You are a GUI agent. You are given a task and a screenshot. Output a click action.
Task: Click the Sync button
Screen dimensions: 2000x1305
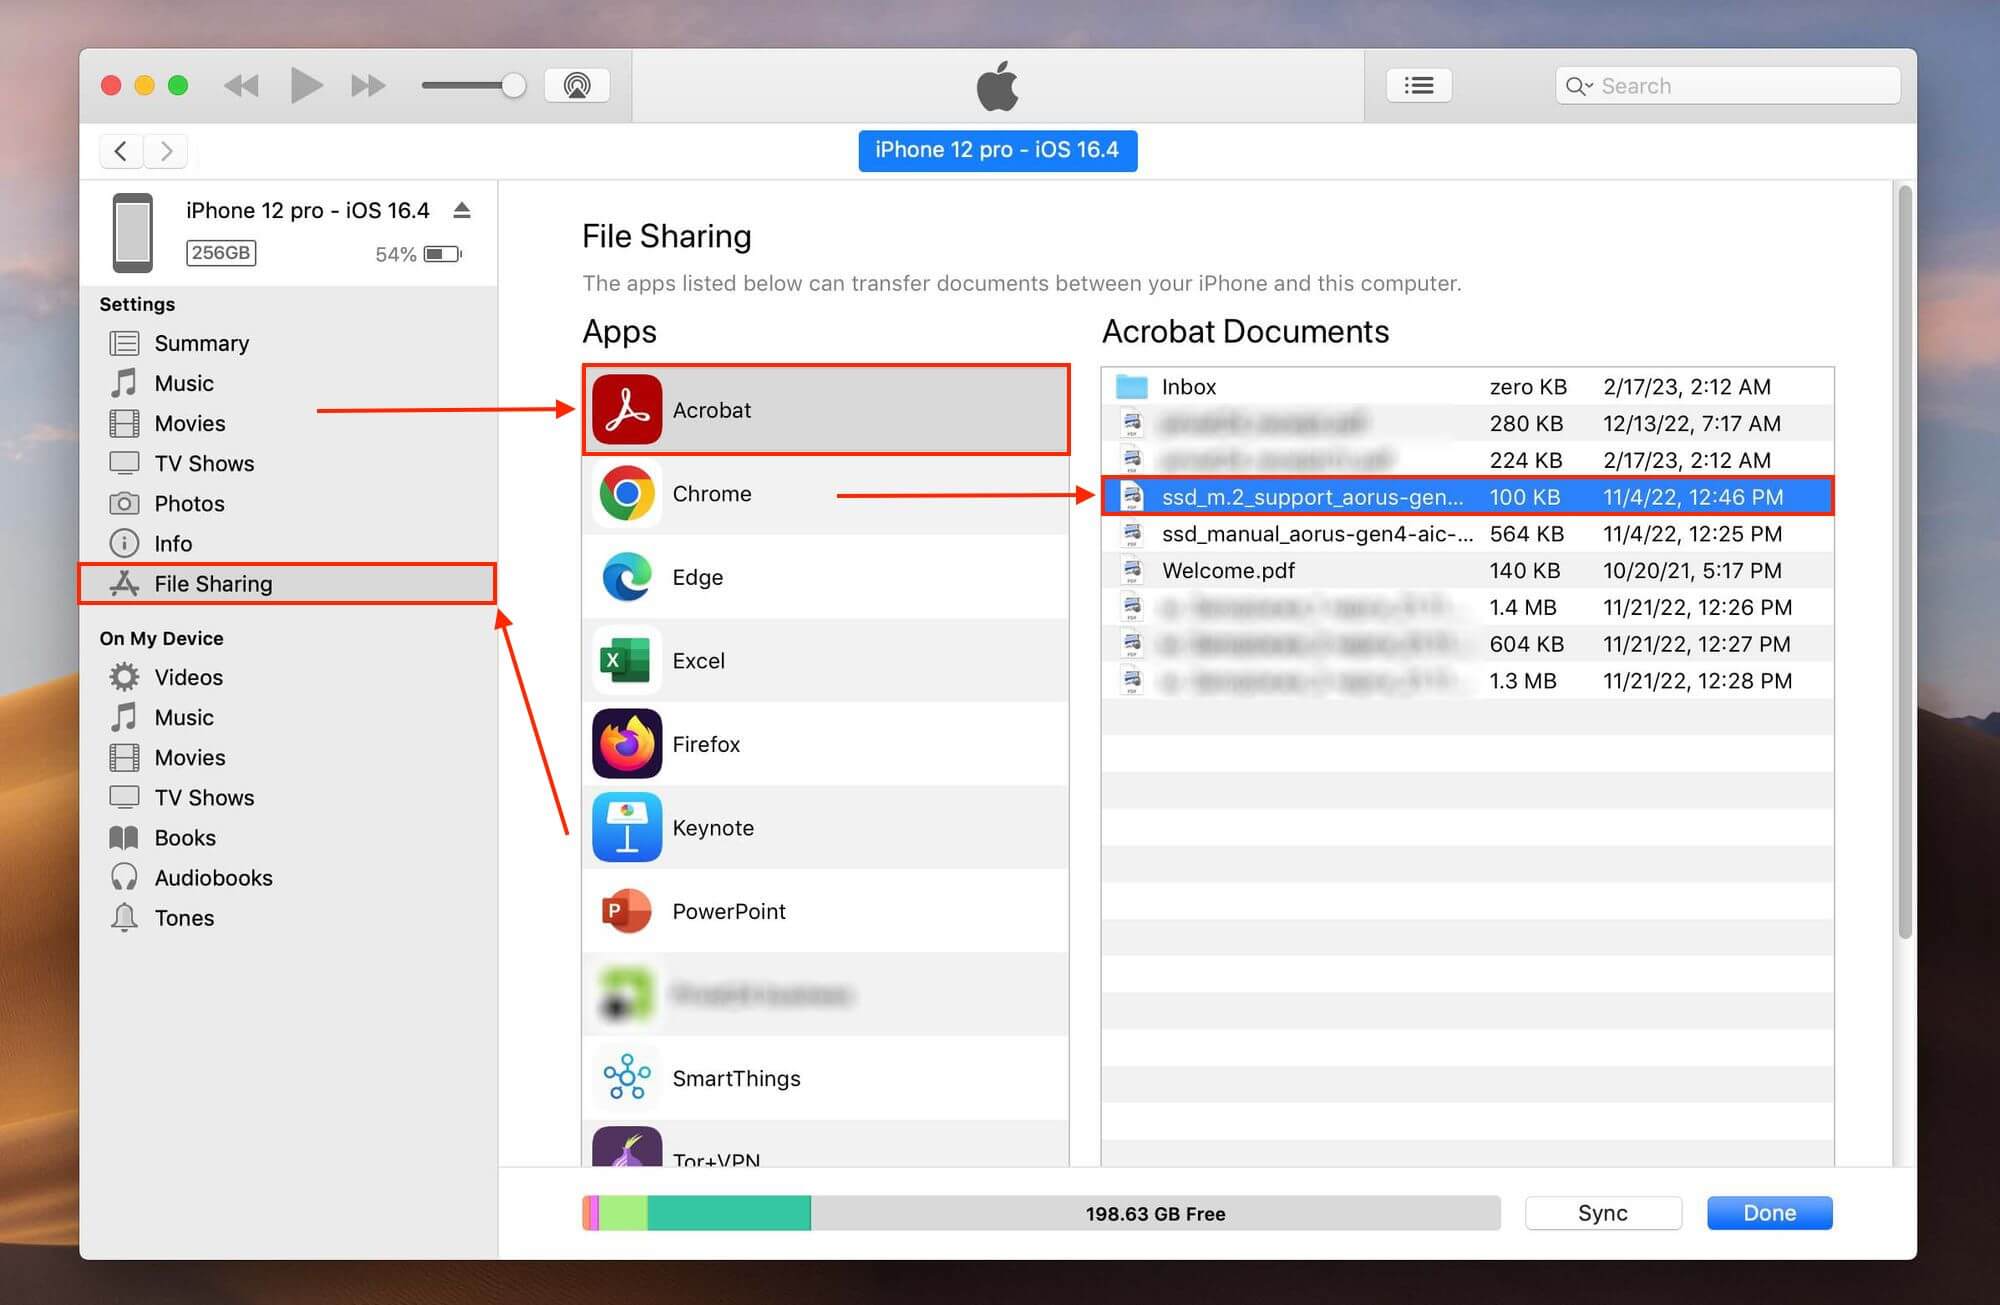click(1603, 1213)
